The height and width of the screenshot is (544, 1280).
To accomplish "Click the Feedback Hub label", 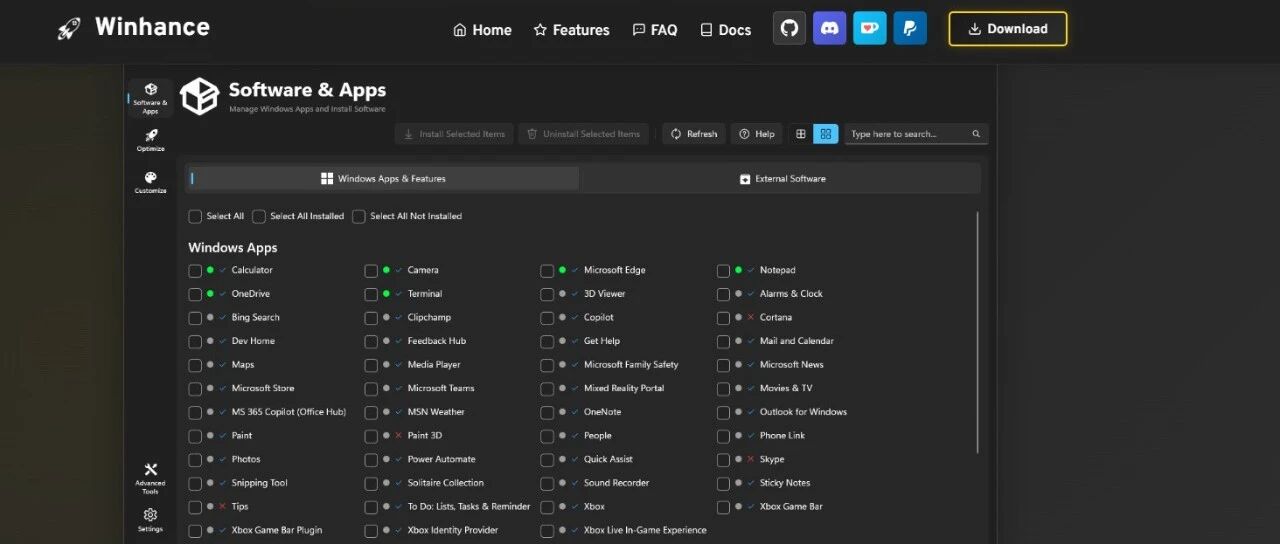I will 437,341.
